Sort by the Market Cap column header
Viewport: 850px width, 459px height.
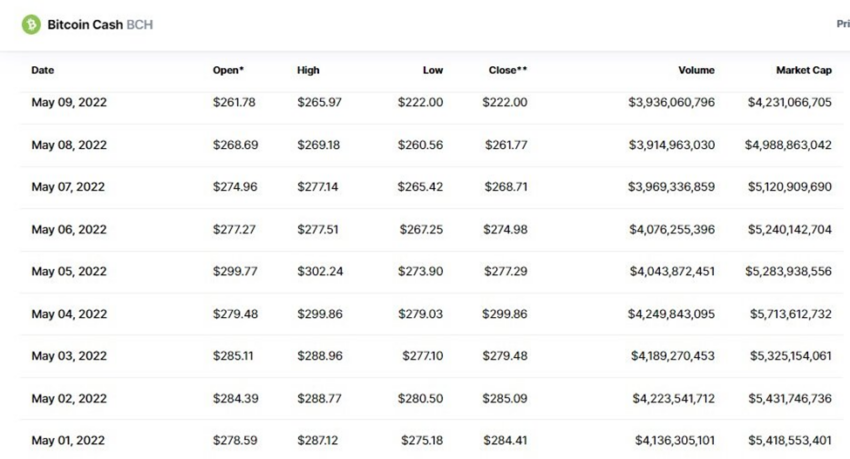point(804,70)
